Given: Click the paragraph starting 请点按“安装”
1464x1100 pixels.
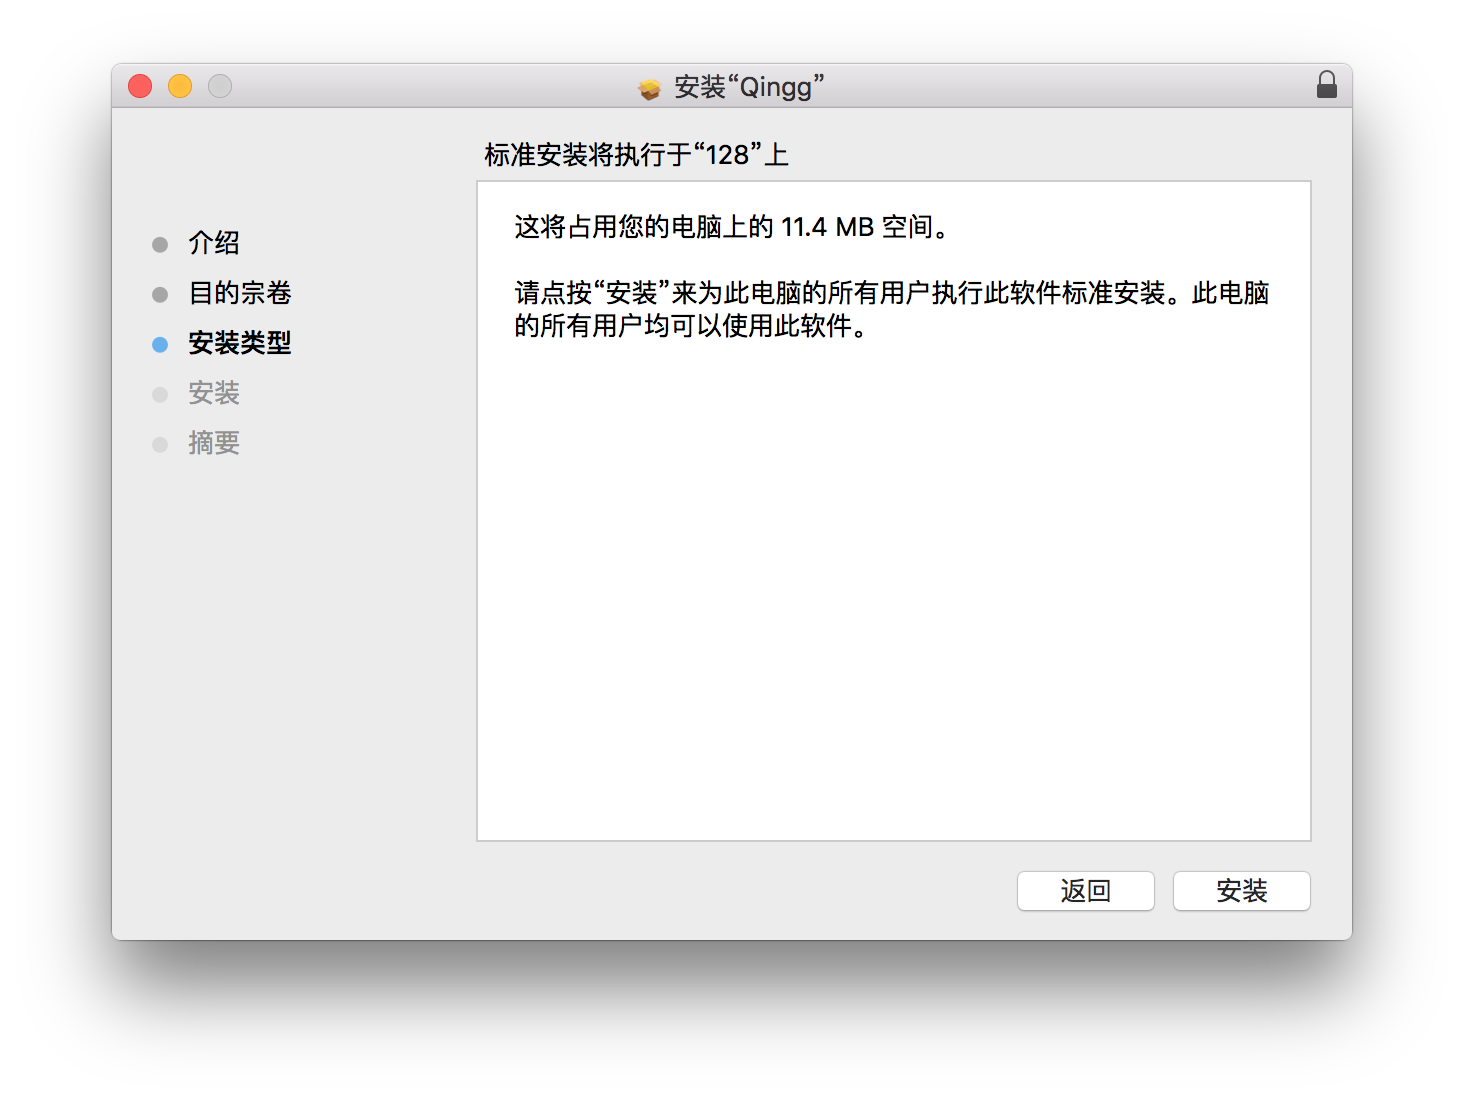Looking at the screenshot, I should click(x=892, y=309).
